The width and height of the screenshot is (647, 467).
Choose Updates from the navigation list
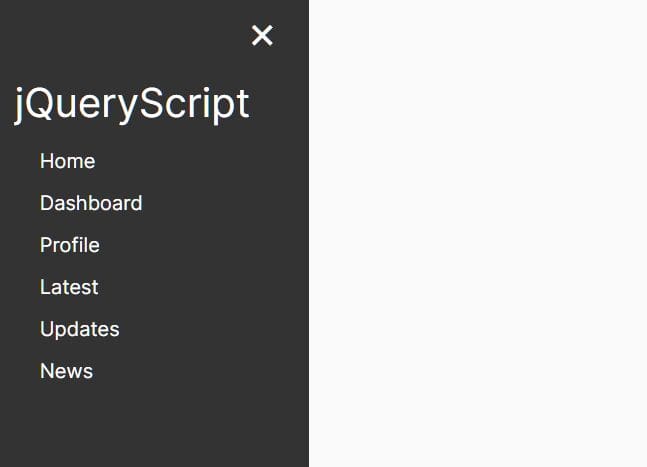(80, 329)
